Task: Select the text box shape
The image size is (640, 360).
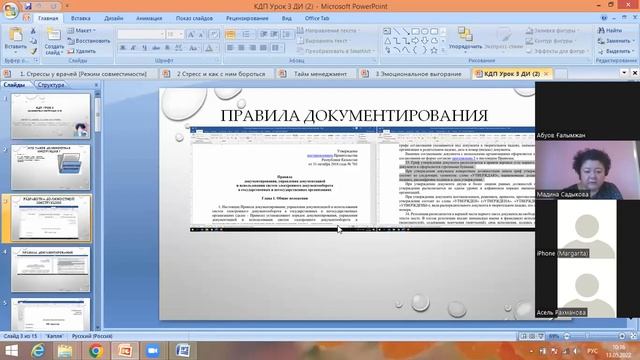Action: (387, 31)
